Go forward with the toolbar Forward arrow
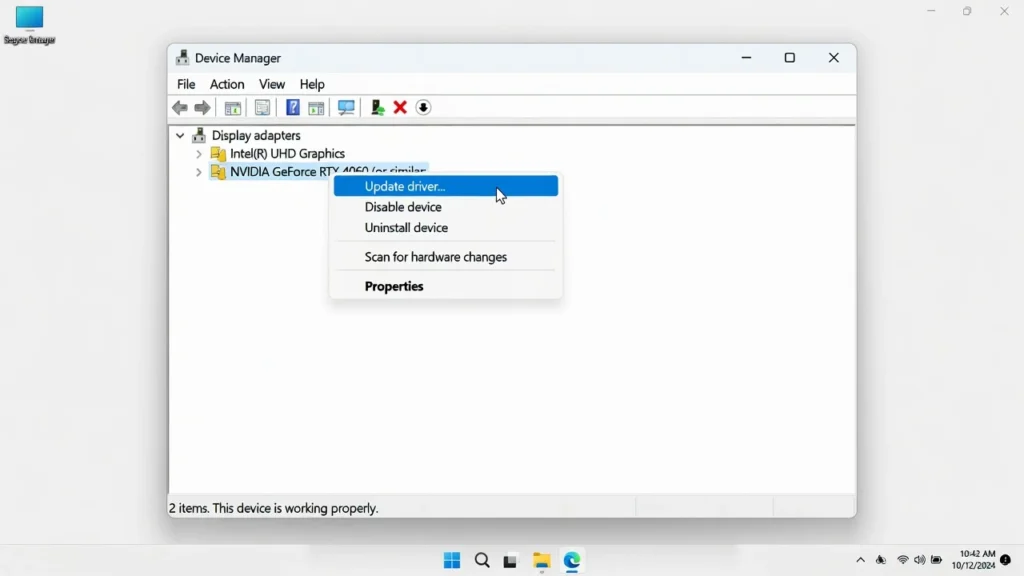 [x=202, y=108]
